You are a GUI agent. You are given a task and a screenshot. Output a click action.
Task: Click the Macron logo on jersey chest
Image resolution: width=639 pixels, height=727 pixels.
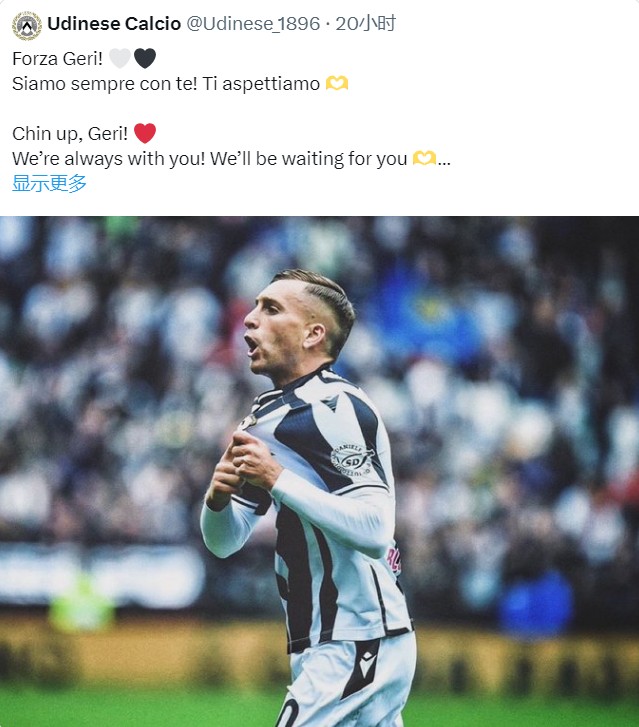click(330, 403)
